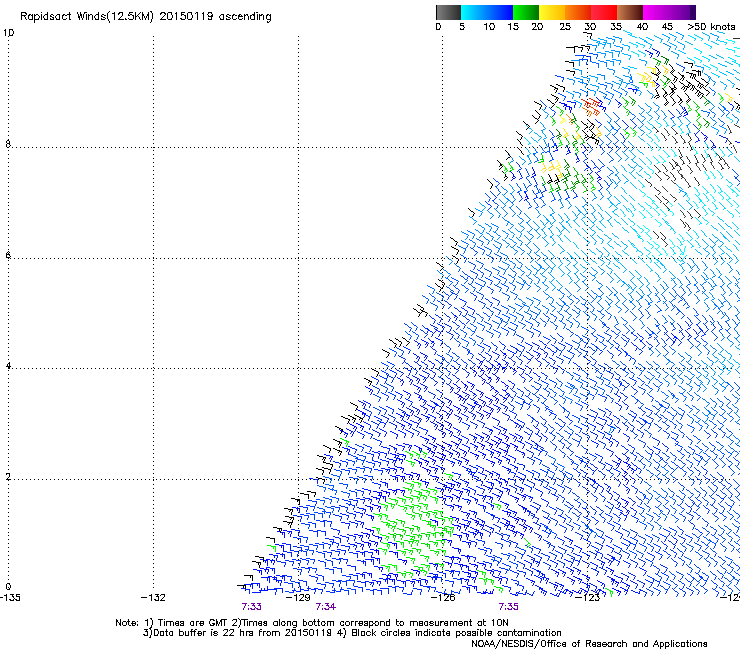Image resolution: width=740 pixels, height=650 pixels.
Task: Click the word 'ascending' in the title
Action: click(245, 17)
